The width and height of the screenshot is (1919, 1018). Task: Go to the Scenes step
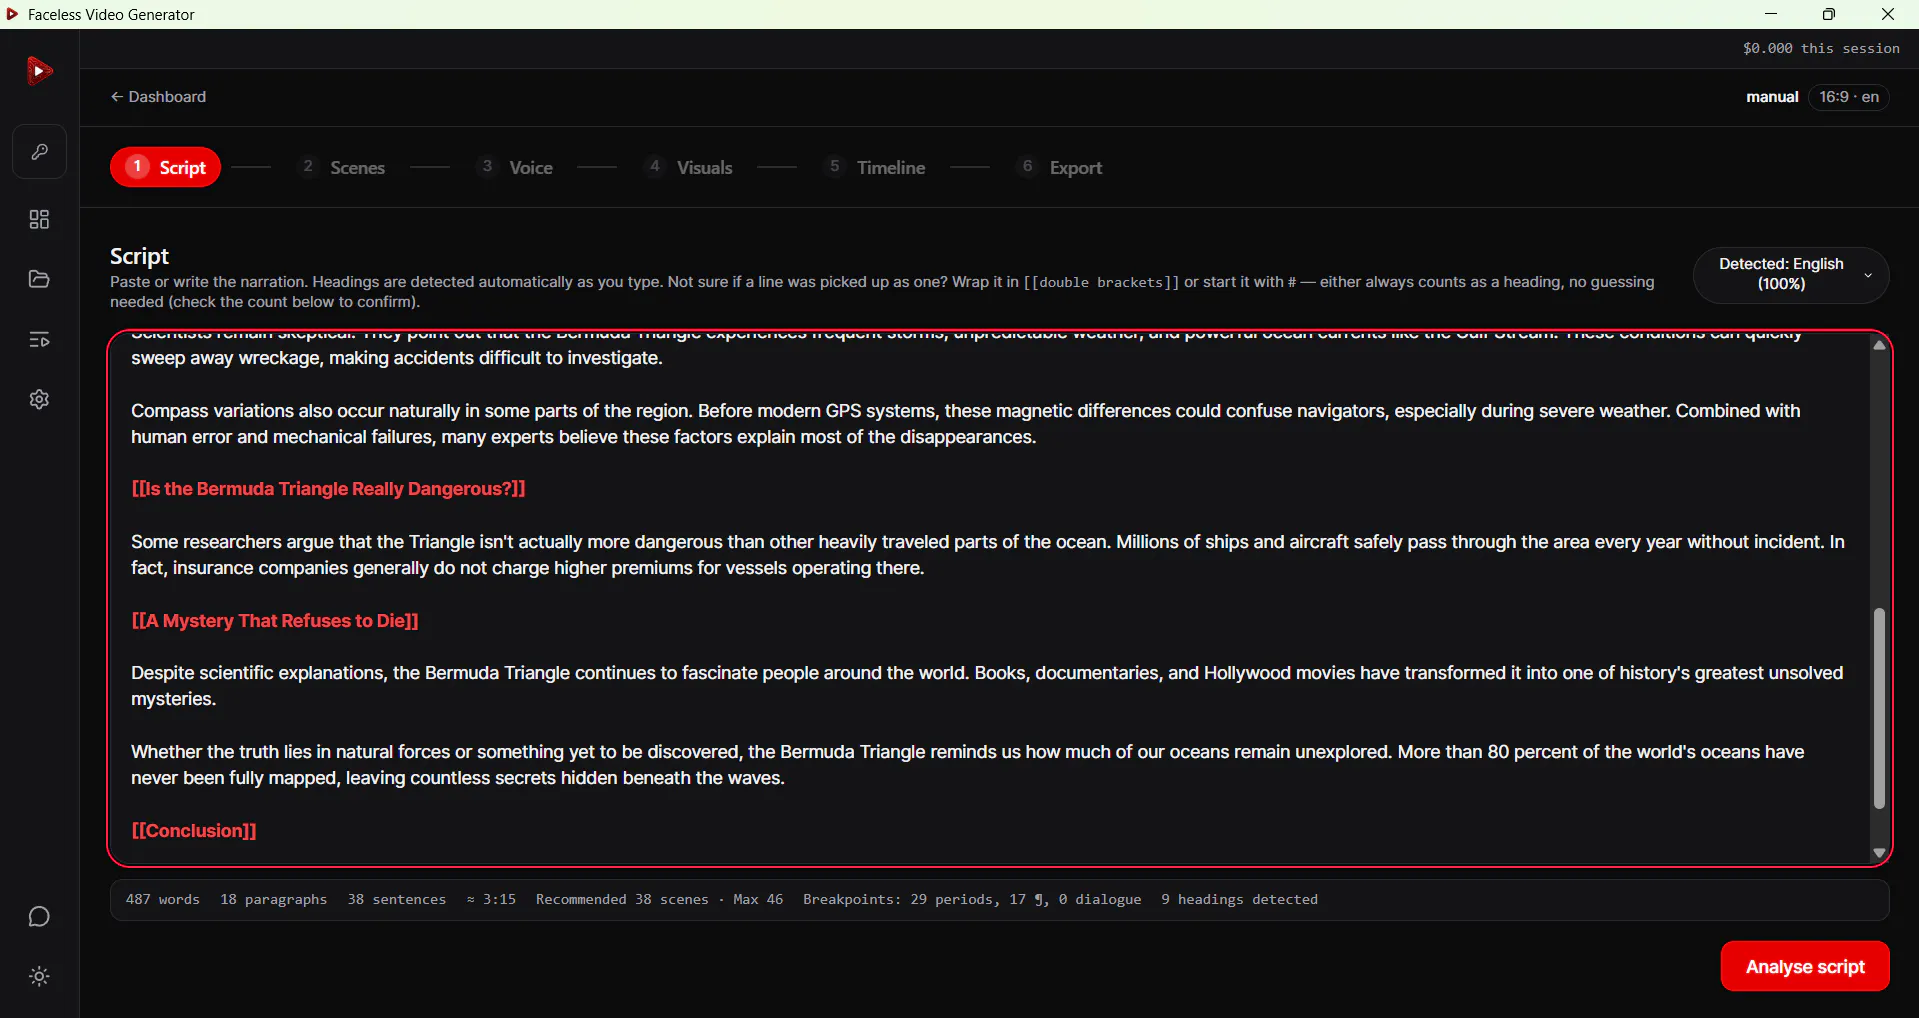343,167
